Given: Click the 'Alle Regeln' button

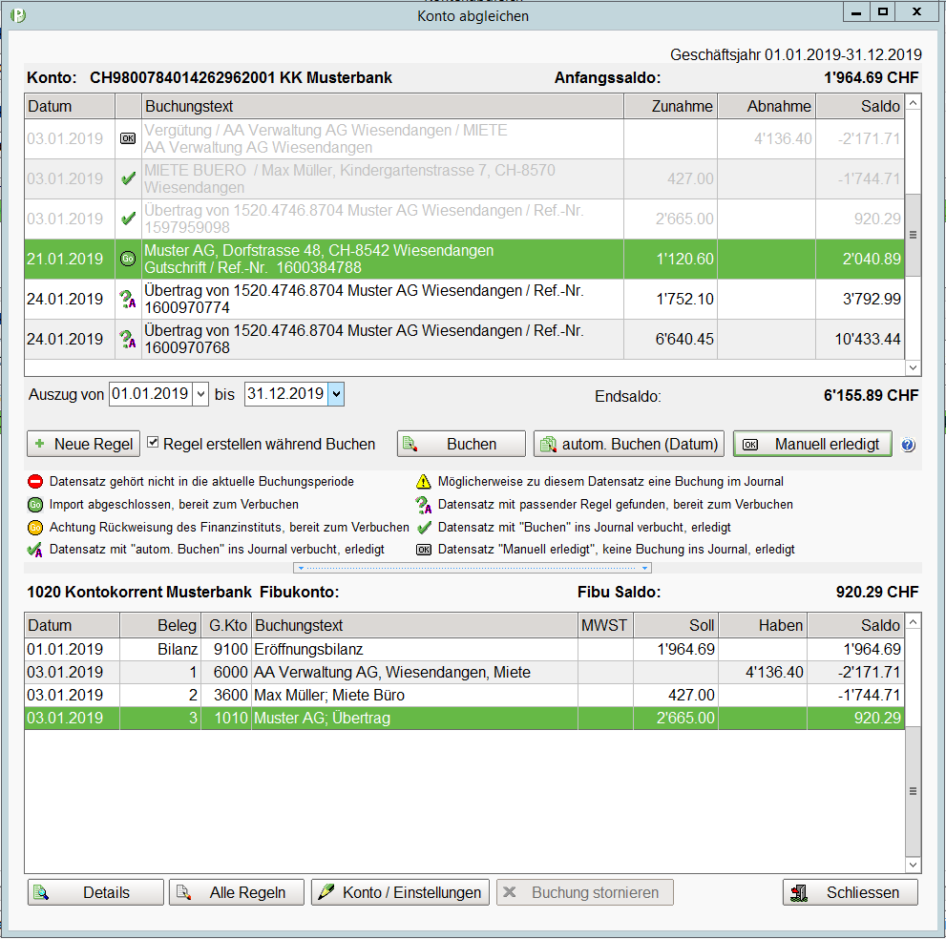Looking at the screenshot, I should coord(236,892).
